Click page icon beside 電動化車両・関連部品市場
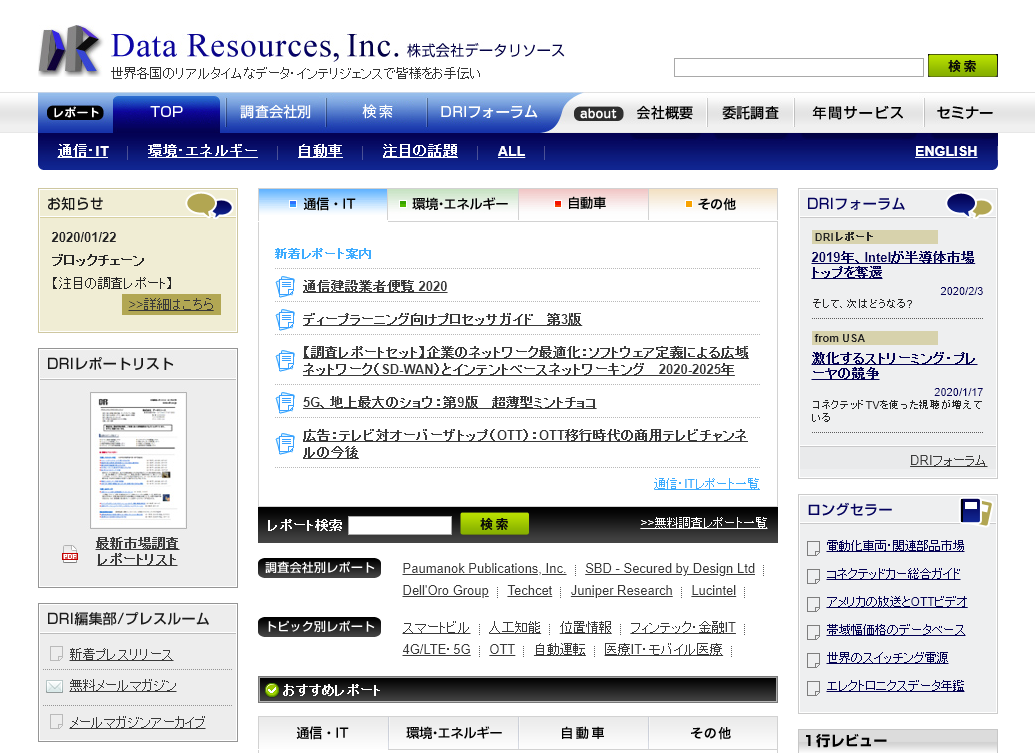 tap(814, 547)
